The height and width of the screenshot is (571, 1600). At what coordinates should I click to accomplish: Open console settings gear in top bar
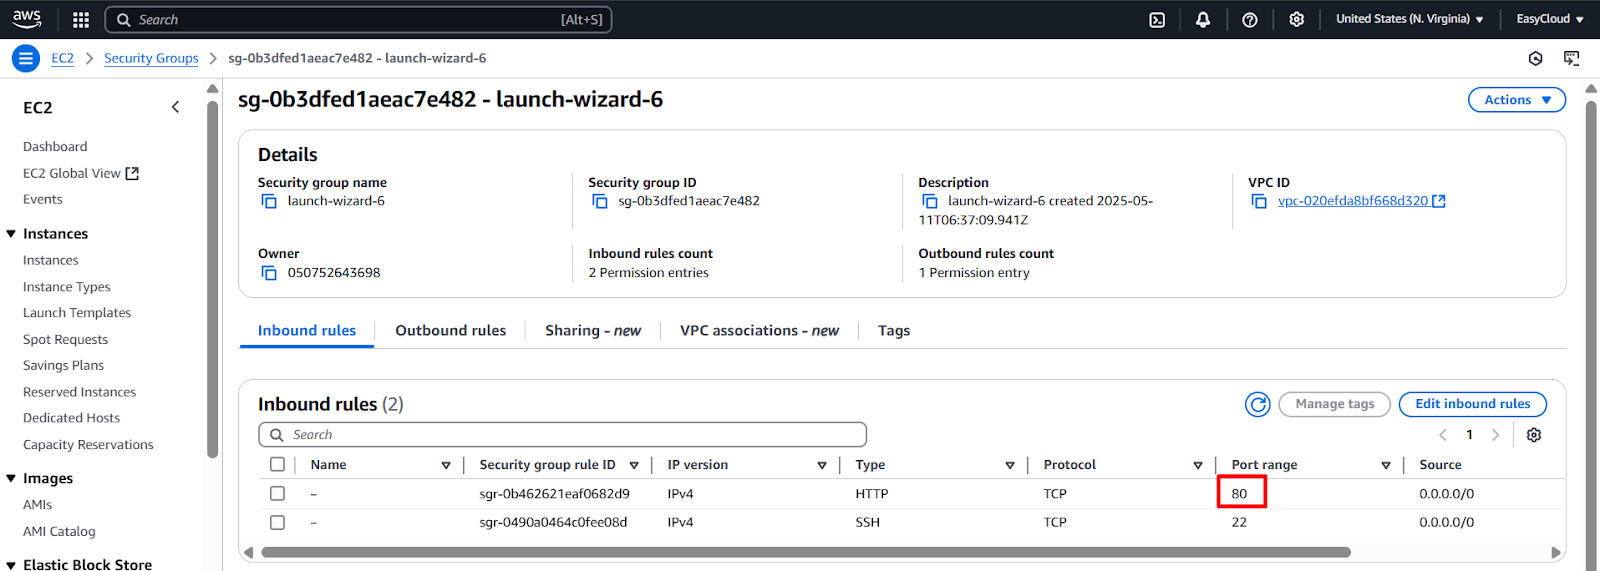1297,19
